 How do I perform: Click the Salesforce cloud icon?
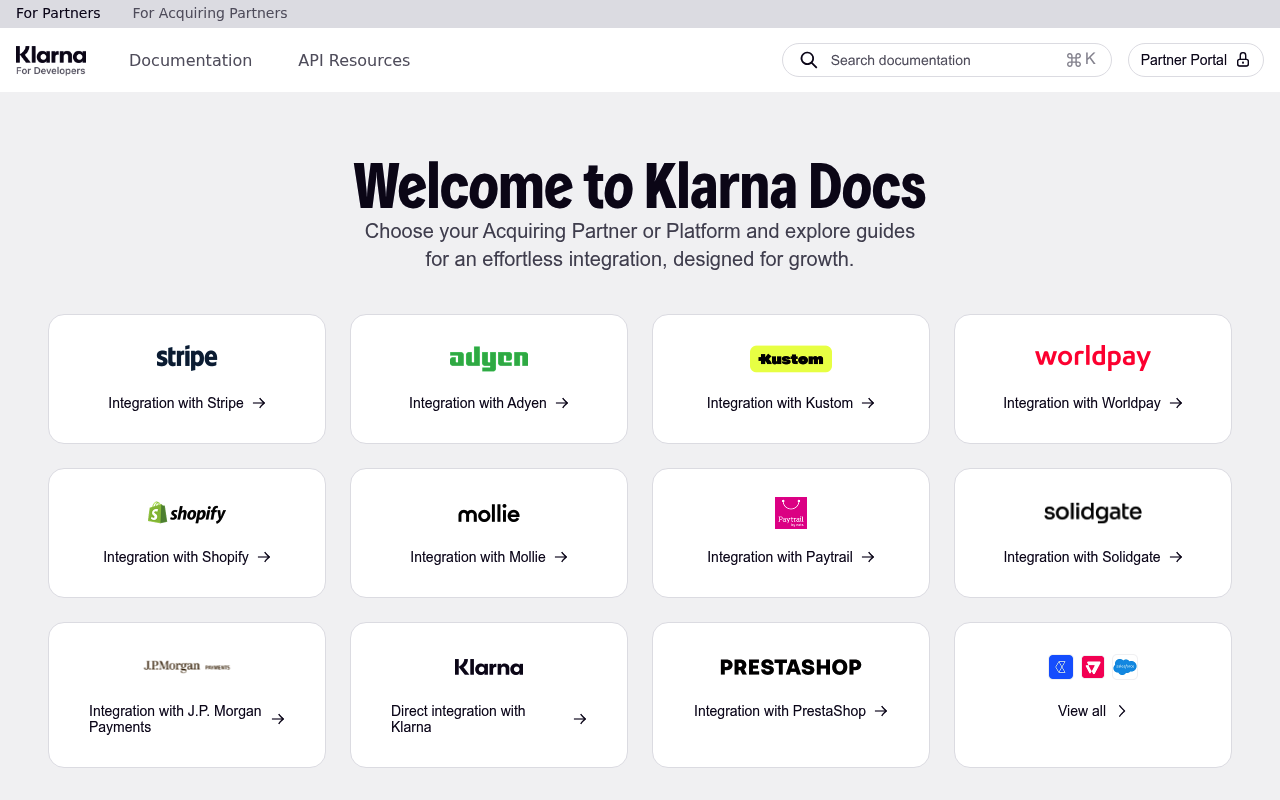click(x=1125, y=667)
